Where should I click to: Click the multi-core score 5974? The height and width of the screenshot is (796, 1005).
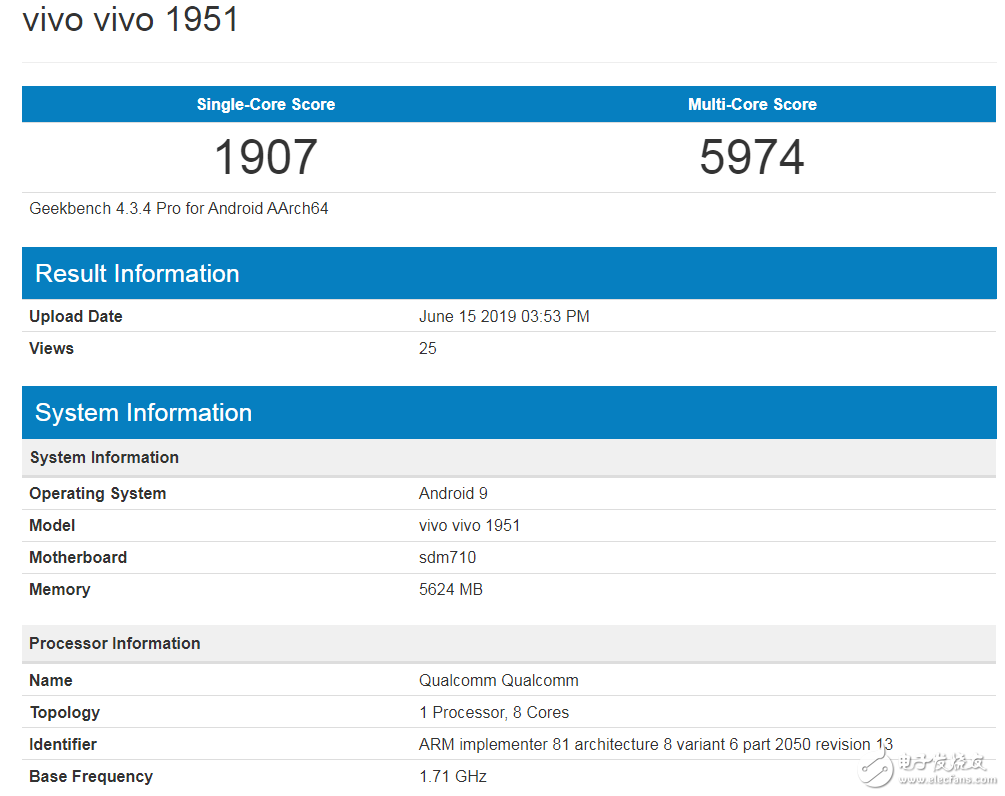click(752, 157)
